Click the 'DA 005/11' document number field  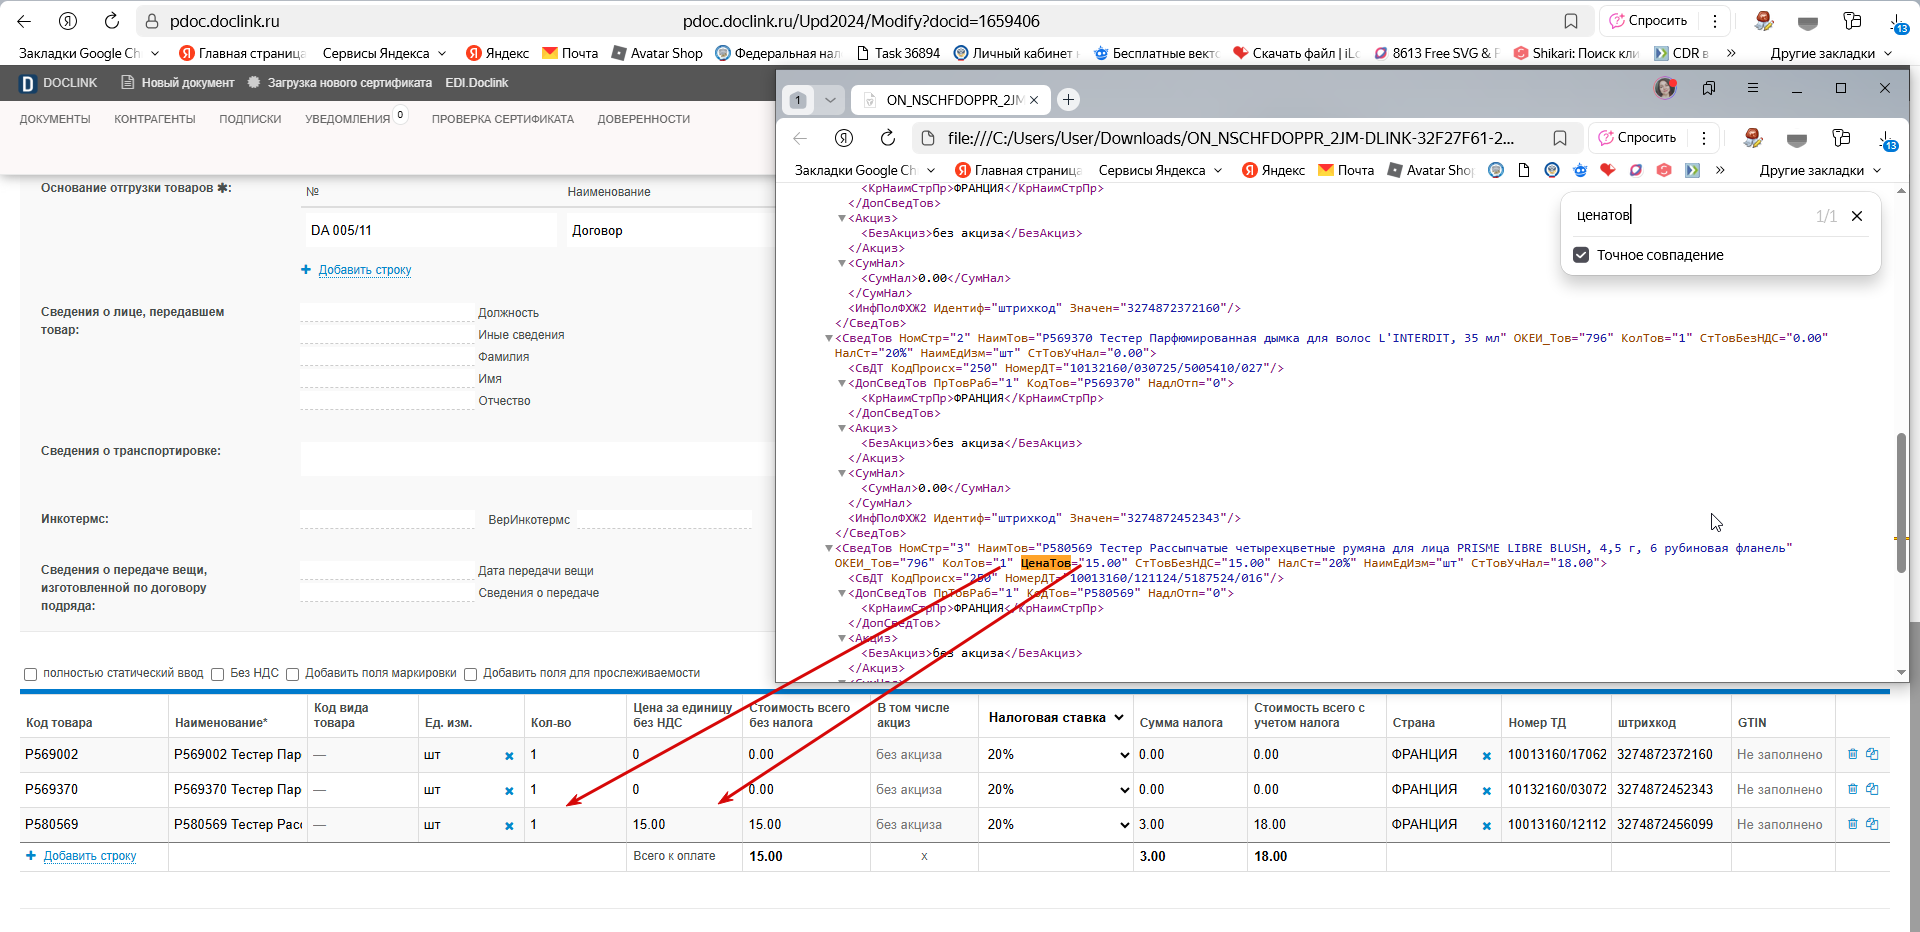(x=430, y=230)
